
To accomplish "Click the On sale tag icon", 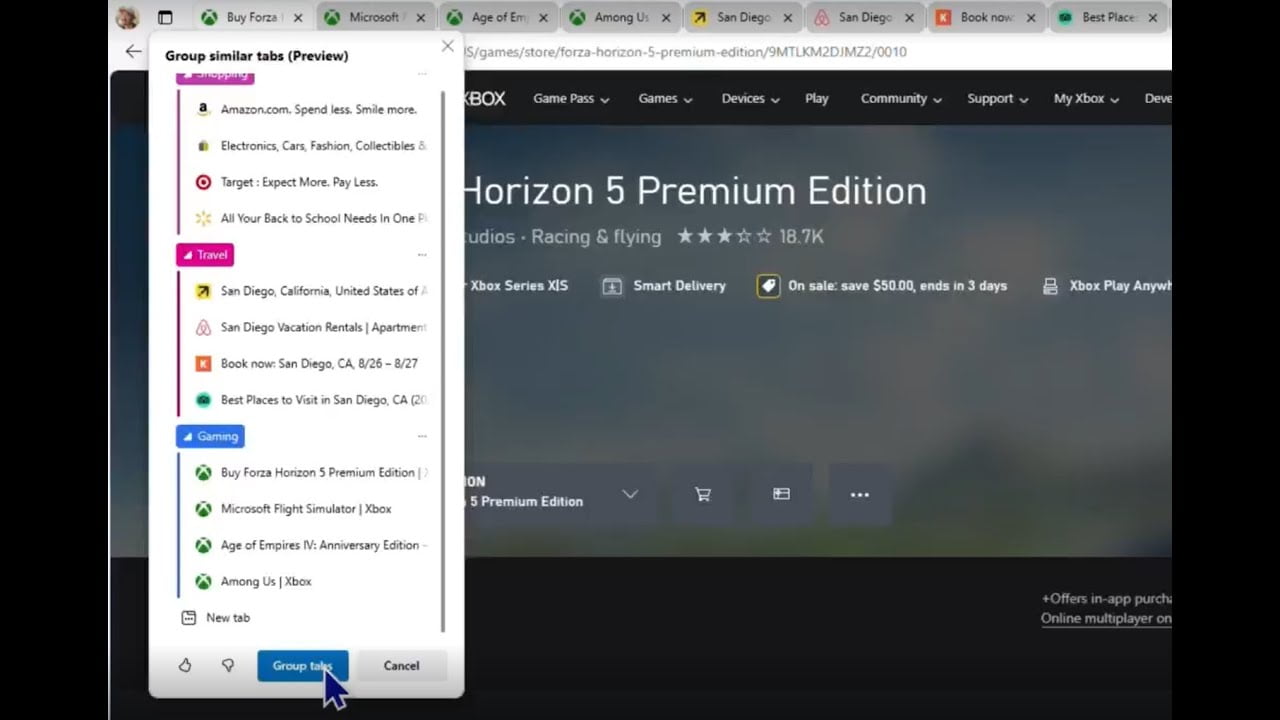I will (x=768, y=286).
